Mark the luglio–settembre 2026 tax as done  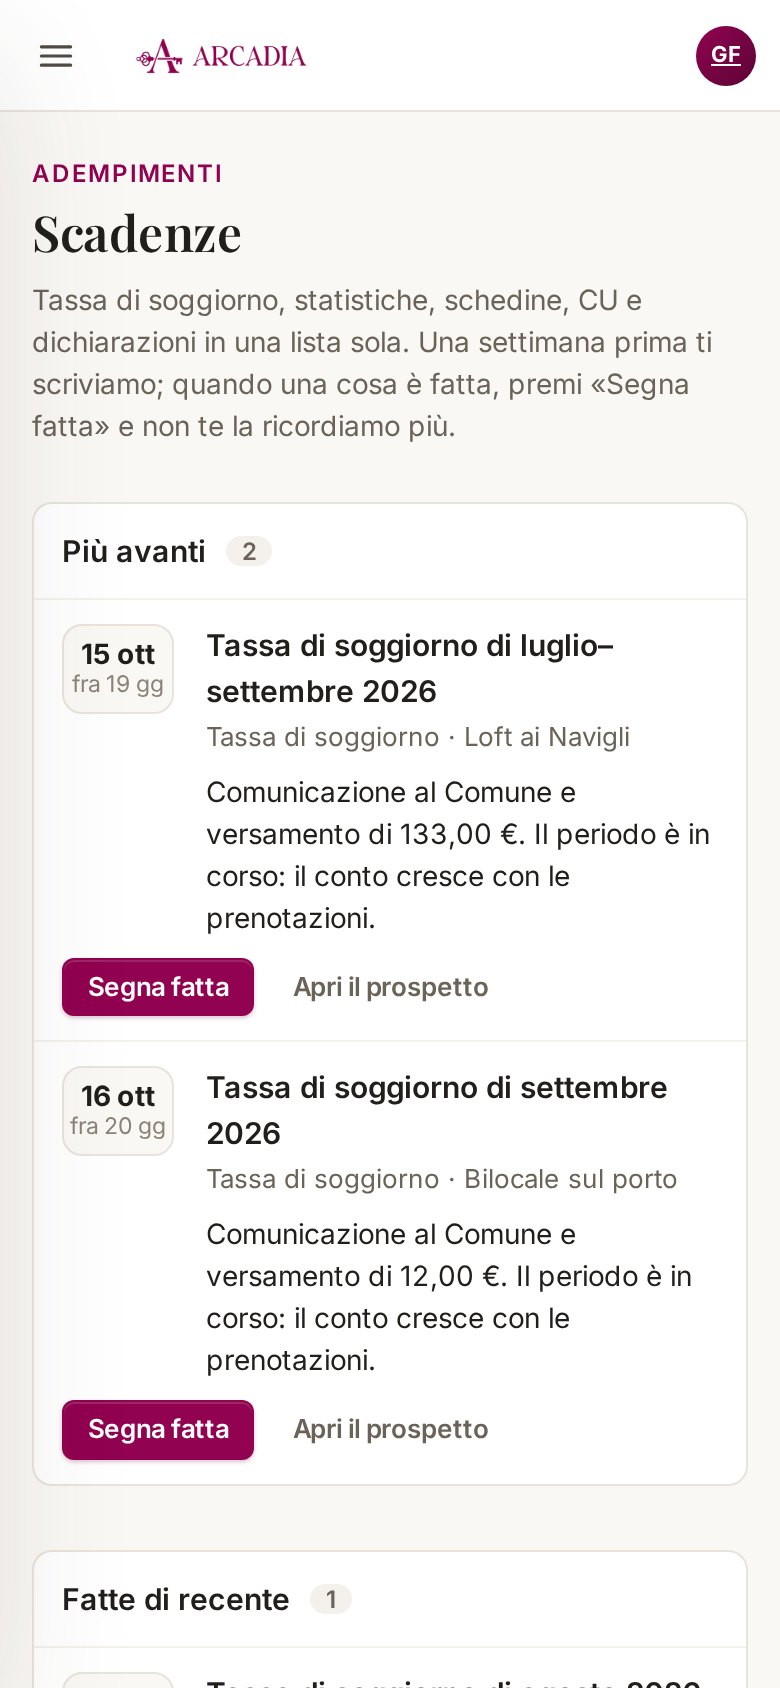[158, 987]
